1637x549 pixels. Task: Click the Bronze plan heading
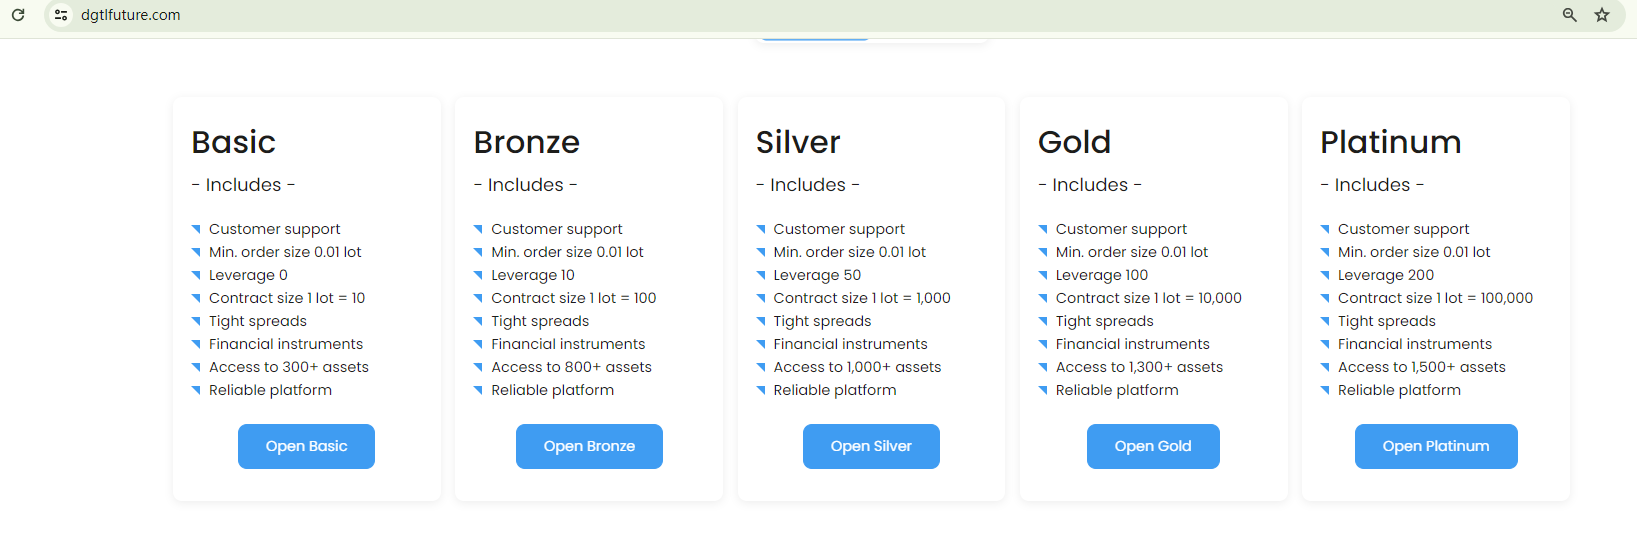(x=526, y=142)
